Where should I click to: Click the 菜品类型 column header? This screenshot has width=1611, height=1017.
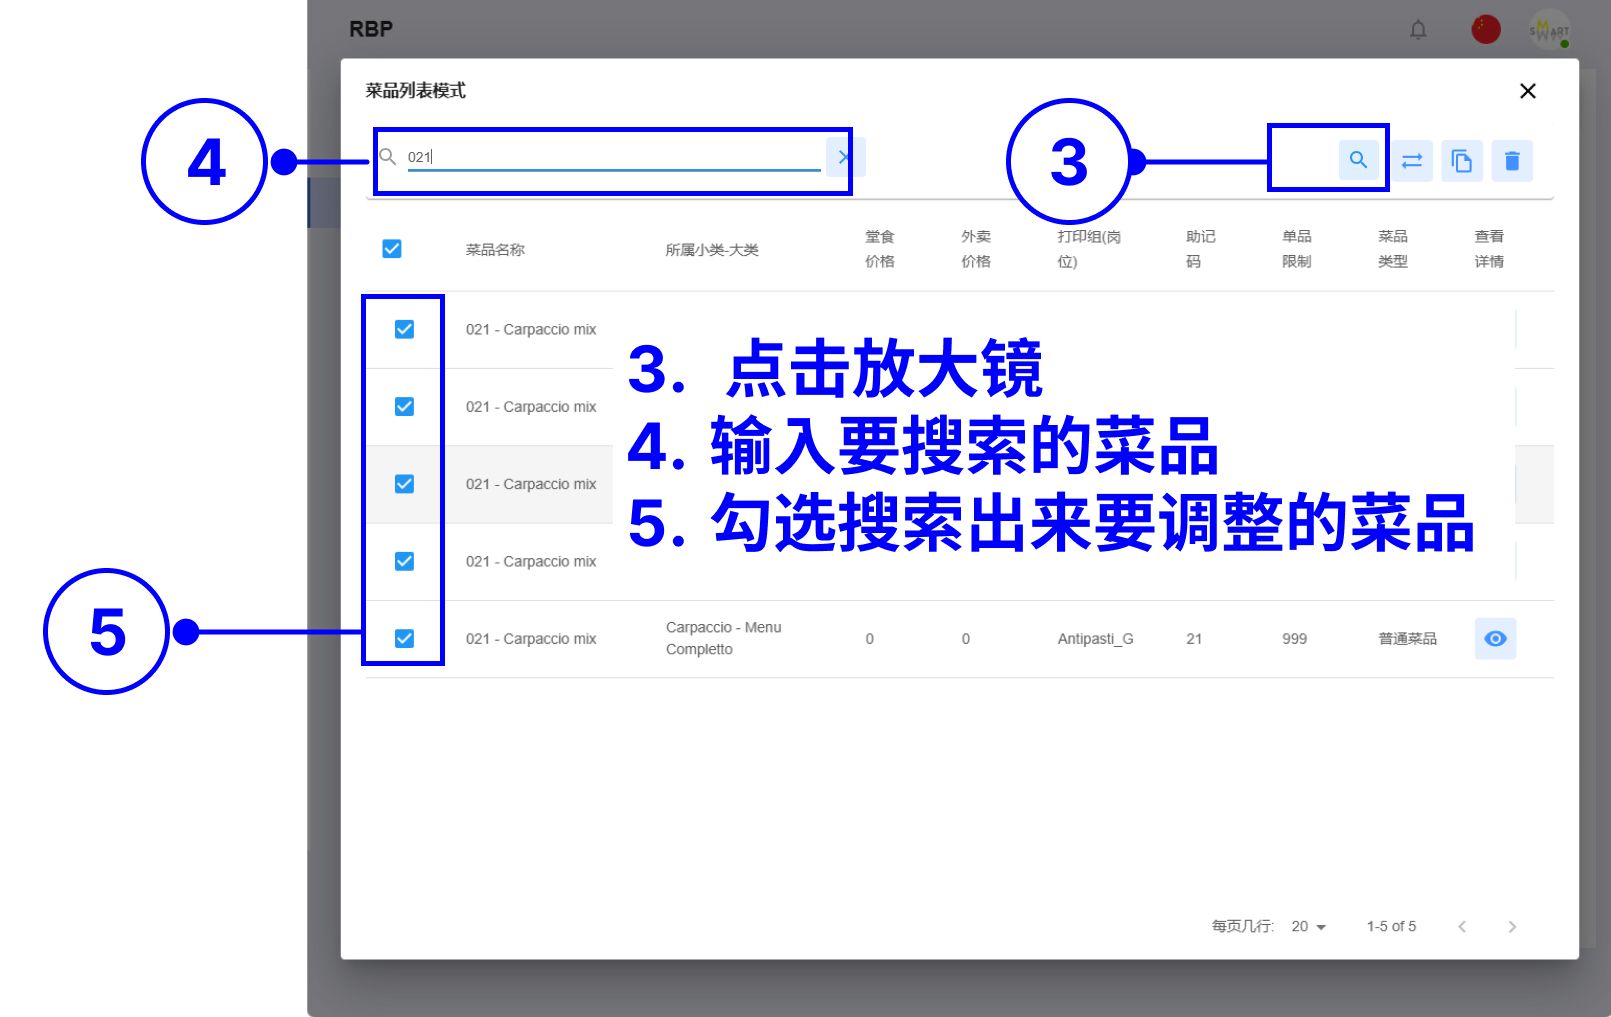tap(1393, 249)
